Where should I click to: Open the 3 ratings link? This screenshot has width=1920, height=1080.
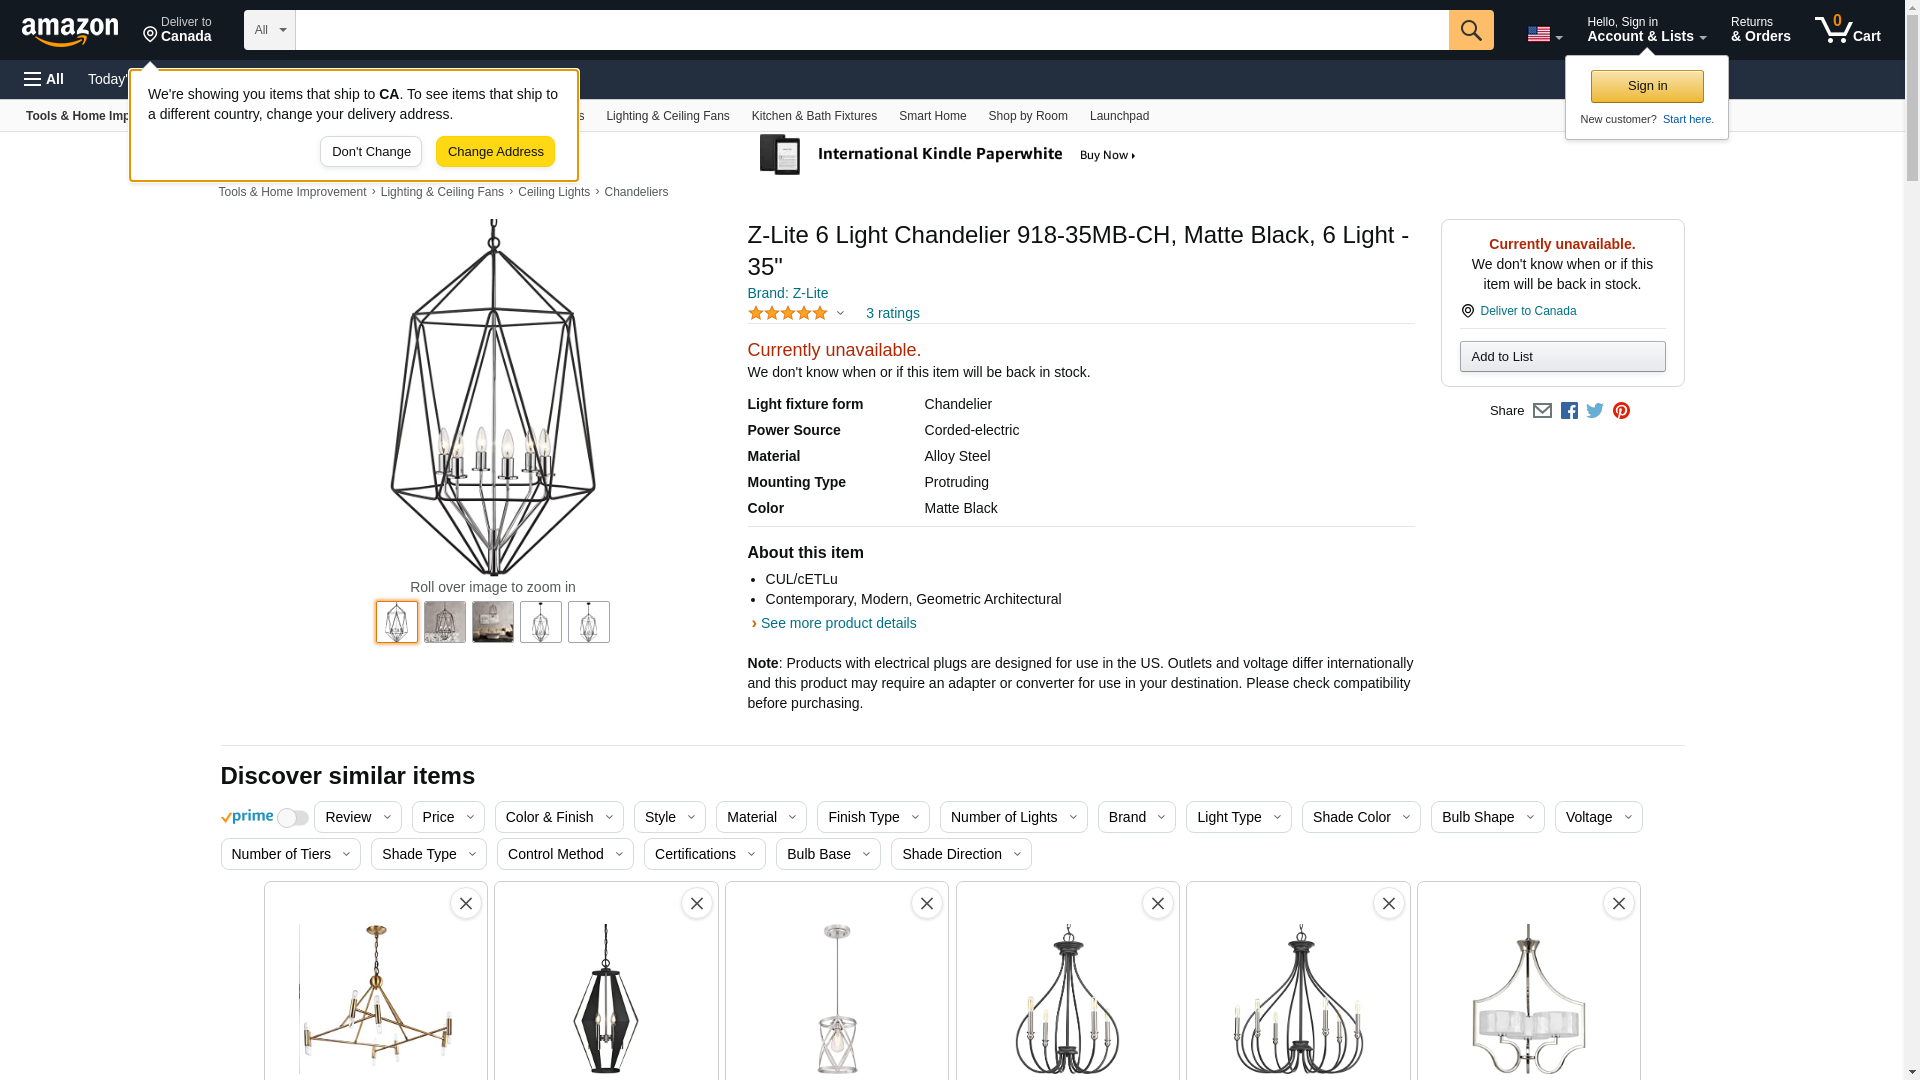(x=892, y=313)
